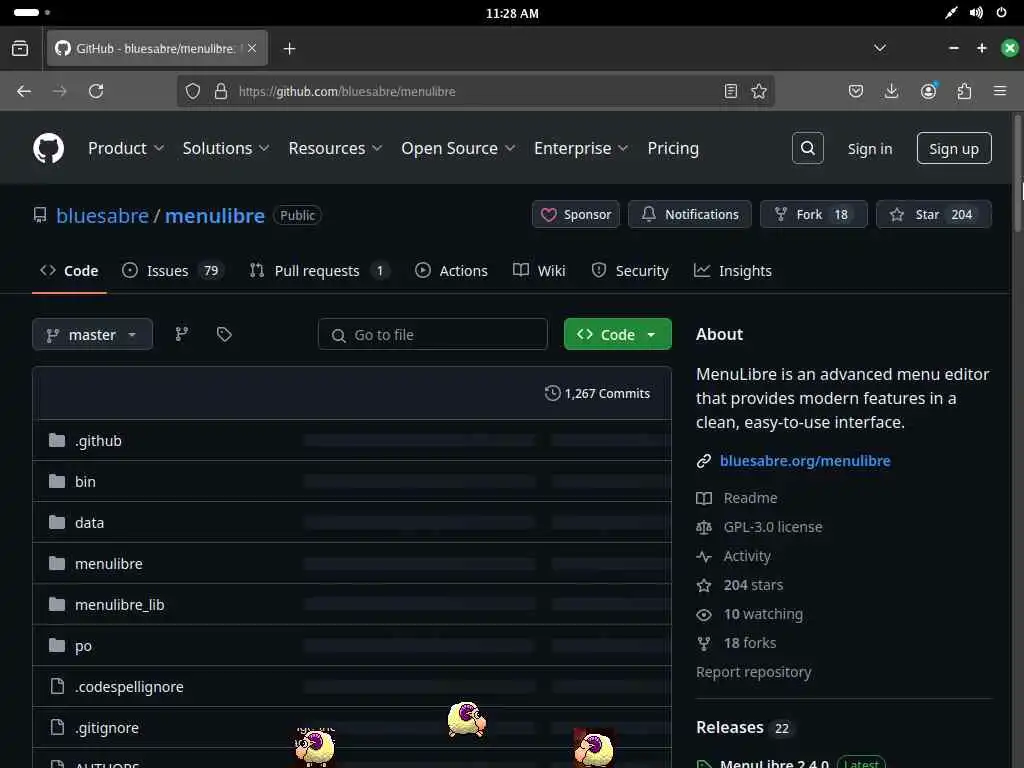This screenshot has height=768, width=1024.
Task: Open the .codespellignore file
Action: pos(129,687)
